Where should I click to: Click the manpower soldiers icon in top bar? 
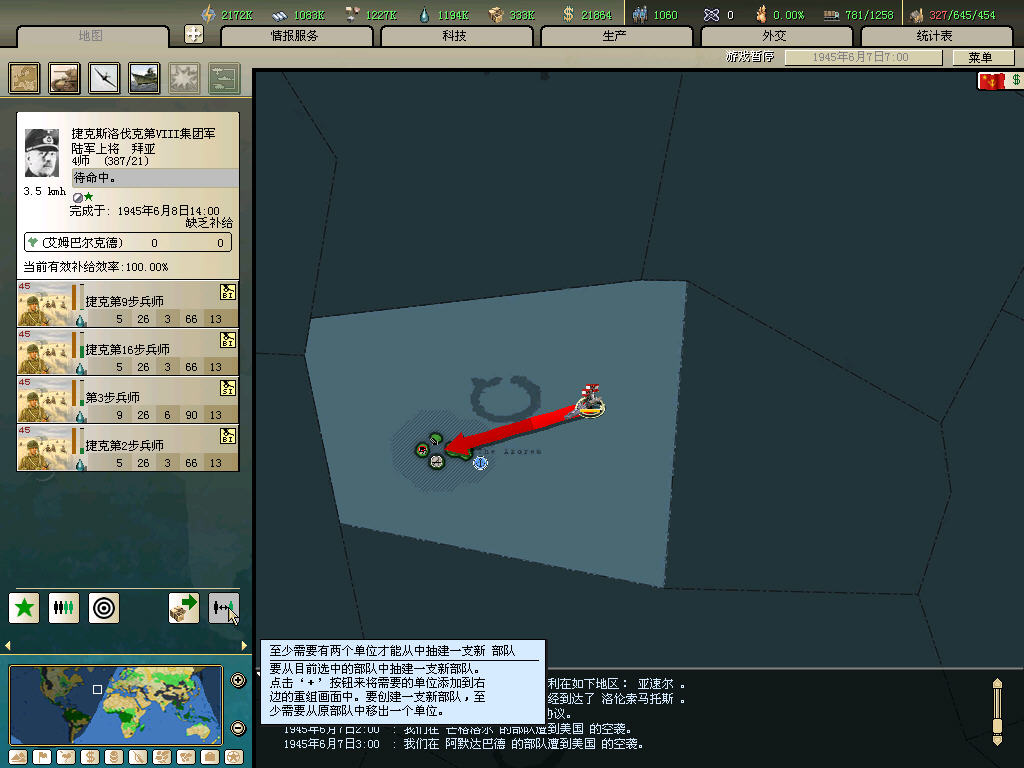(640, 14)
